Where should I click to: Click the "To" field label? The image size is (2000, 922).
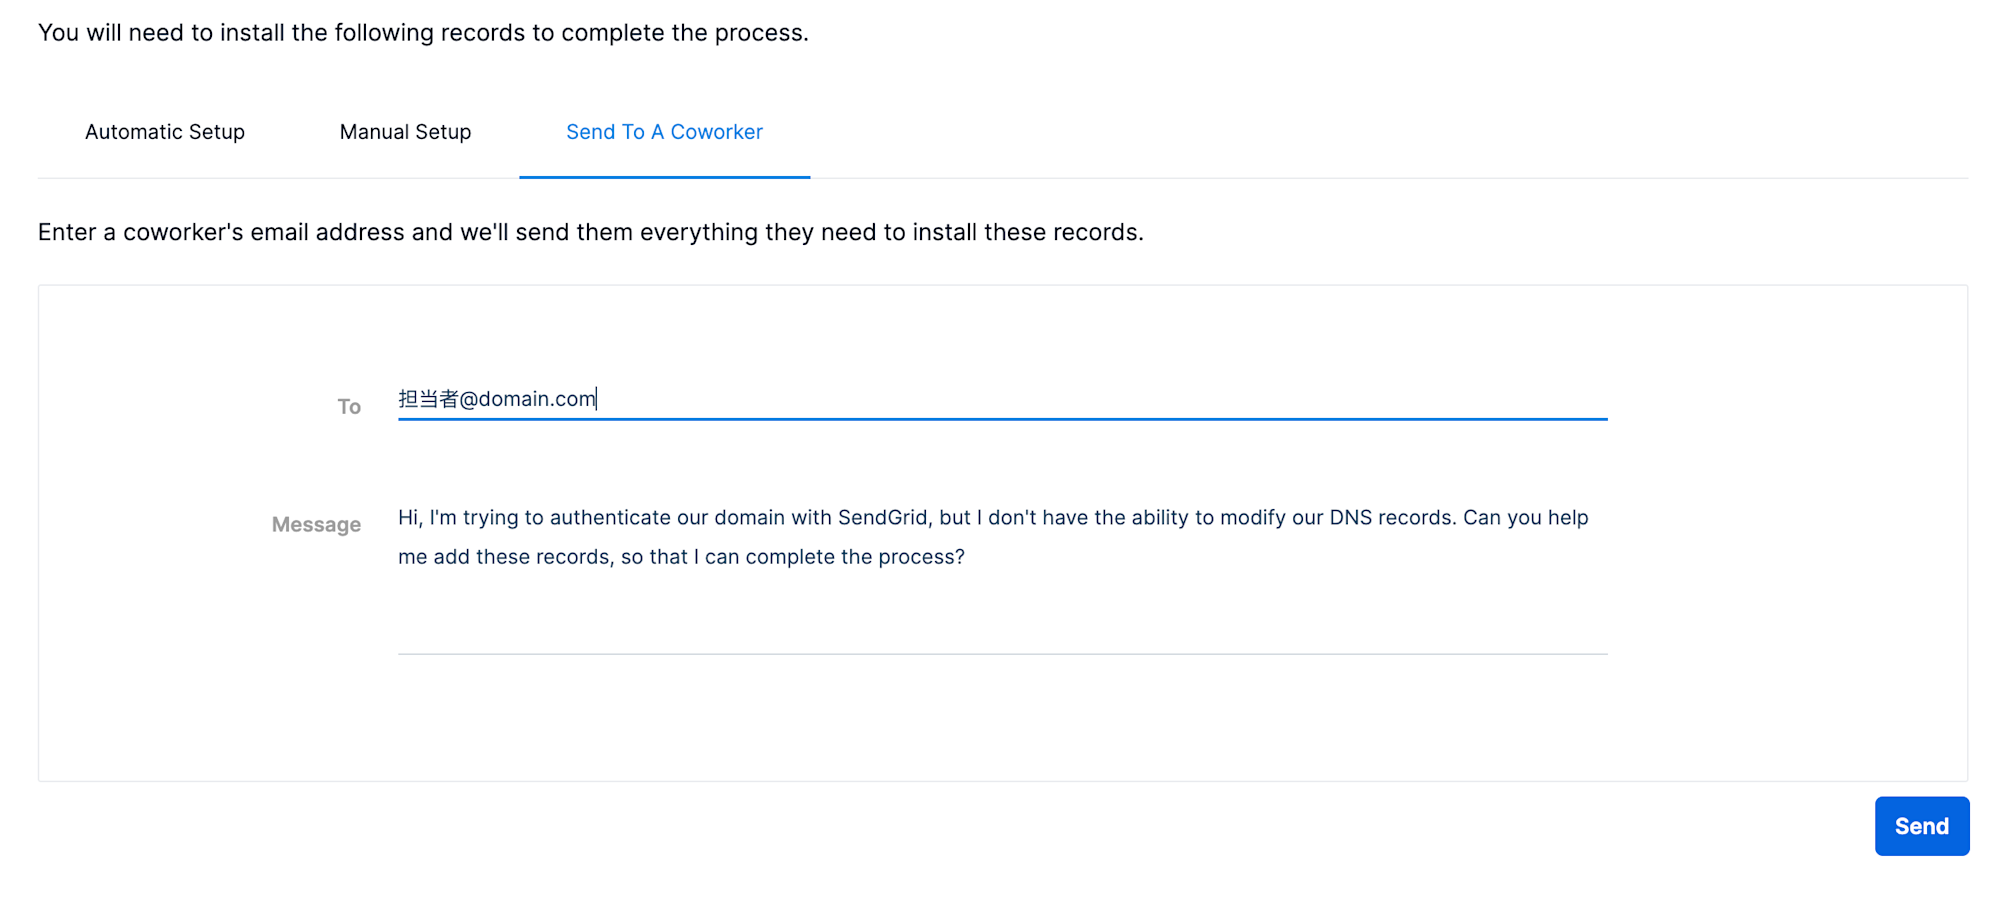click(x=348, y=407)
